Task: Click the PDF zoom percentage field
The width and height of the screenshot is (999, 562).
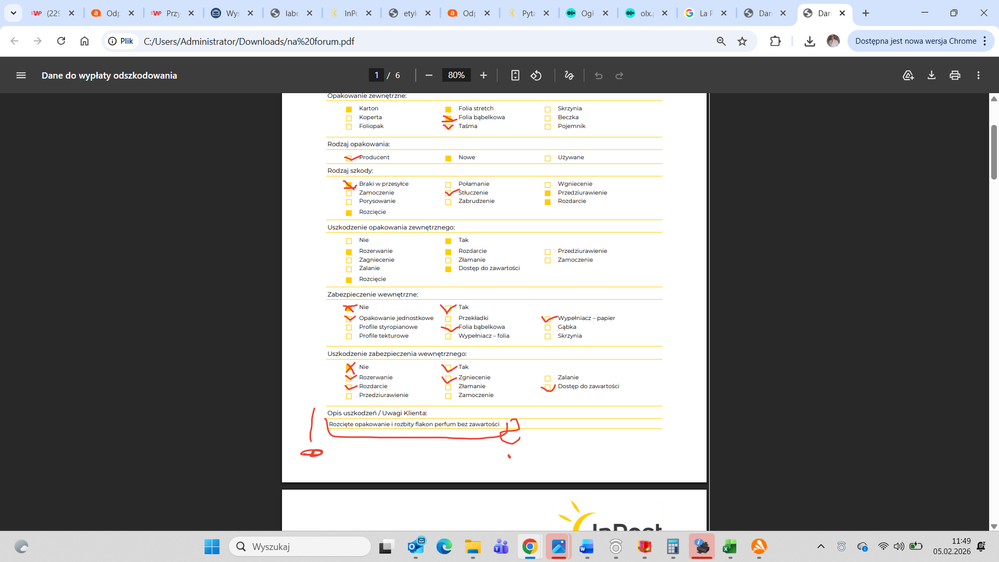Action: pyautogui.click(x=456, y=75)
